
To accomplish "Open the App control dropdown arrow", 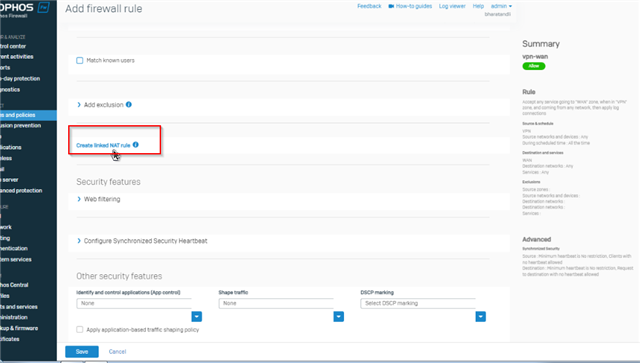I will 197,316.
